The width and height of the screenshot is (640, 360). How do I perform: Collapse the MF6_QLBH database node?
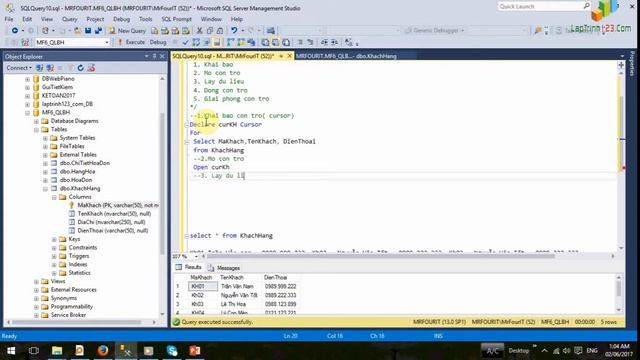coord(28,113)
